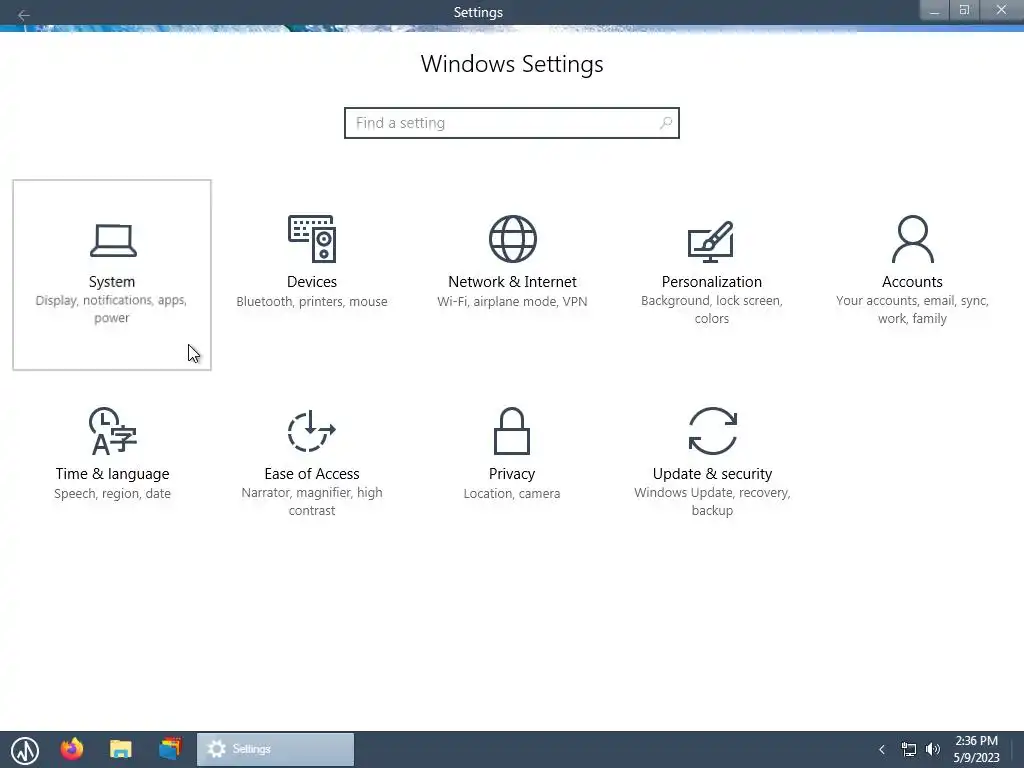The height and width of the screenshot is (768, 1024).
Task: Click 'Bluetooth, printers, mouse' description
Action: click(x=312, y=302)
